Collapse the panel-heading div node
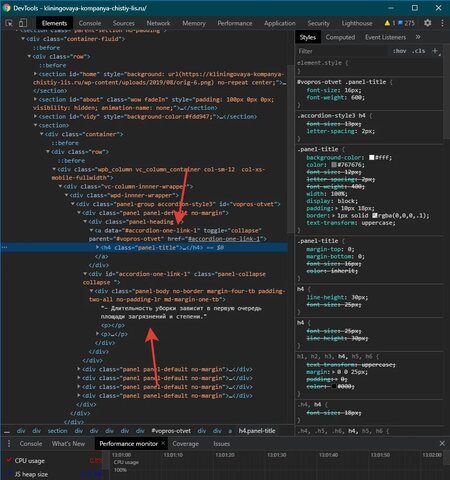The image size is (450, 480). click(x=85, y=221)
